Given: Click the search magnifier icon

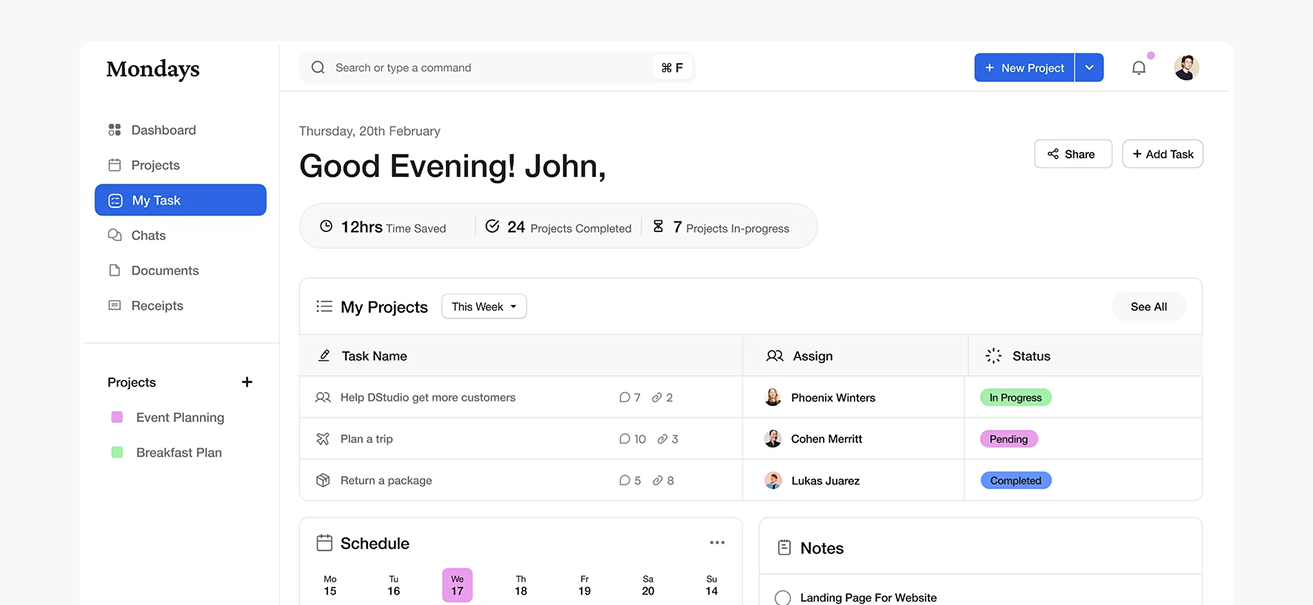Looking at the screenshot, I should 318,68.
